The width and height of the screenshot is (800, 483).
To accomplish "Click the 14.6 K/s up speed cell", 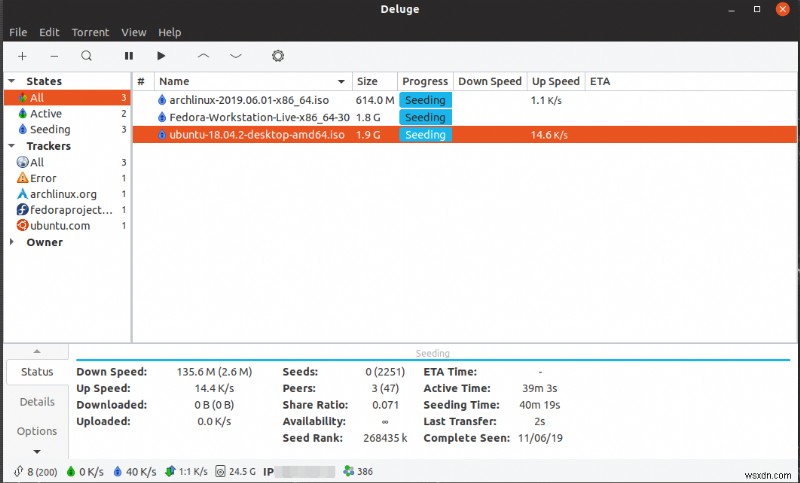I will pos(549,135).
